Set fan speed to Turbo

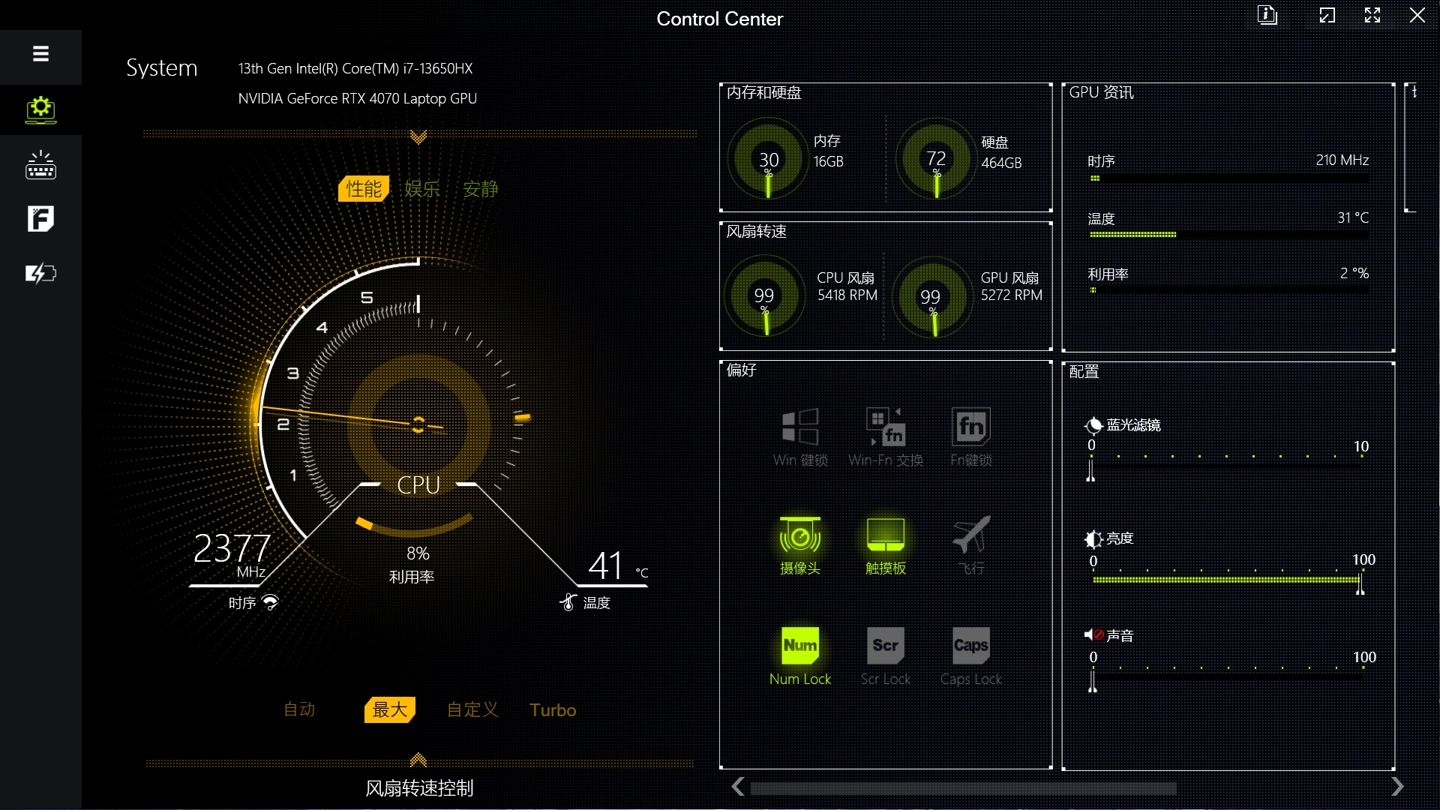(x=552, y=710)
